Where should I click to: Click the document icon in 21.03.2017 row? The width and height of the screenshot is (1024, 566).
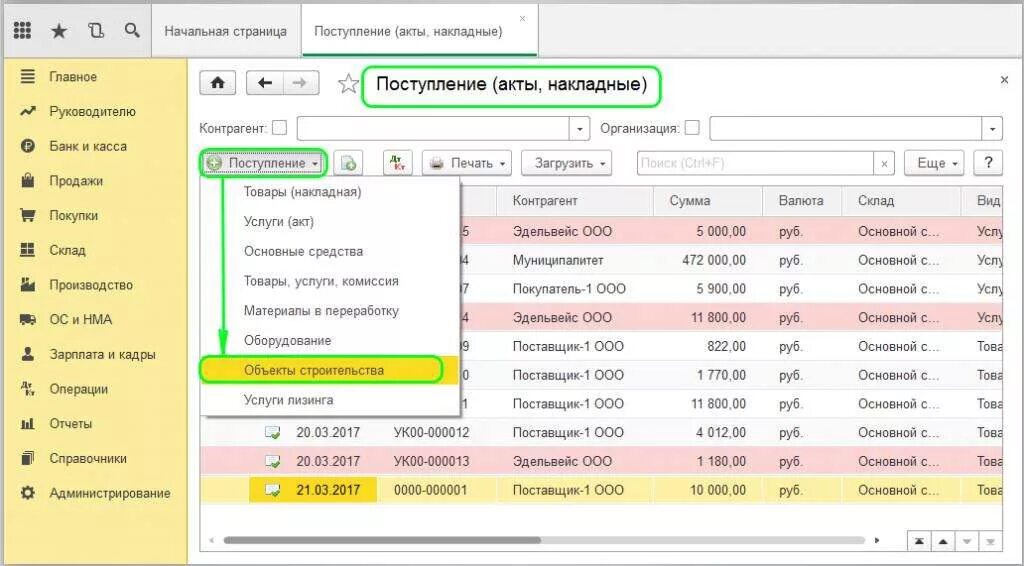272,490
